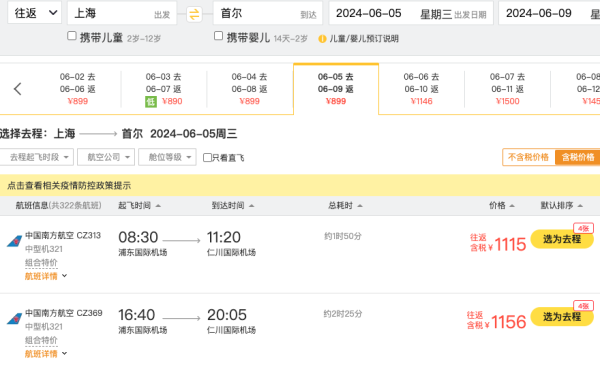600x365 pixels.
Task: Click 中国南方航空 CZ313 flight name
Action: click(63, 235)
